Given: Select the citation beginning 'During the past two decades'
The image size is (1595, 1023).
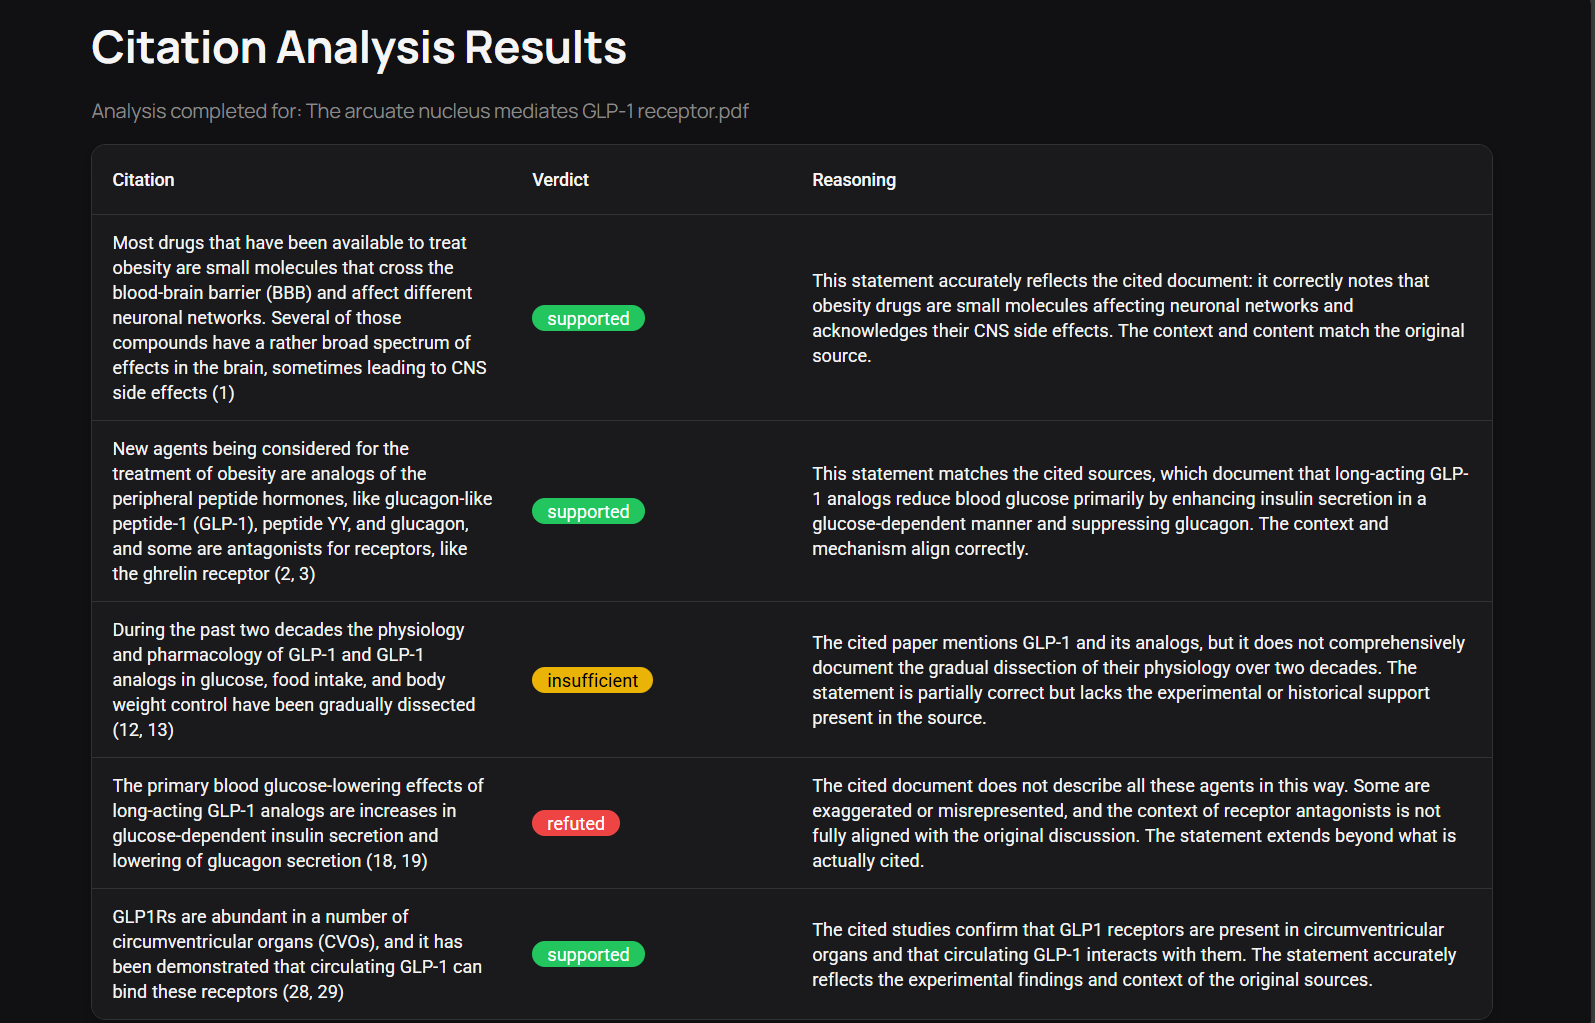Looking at the screenshot, I should tap(294, 680).
